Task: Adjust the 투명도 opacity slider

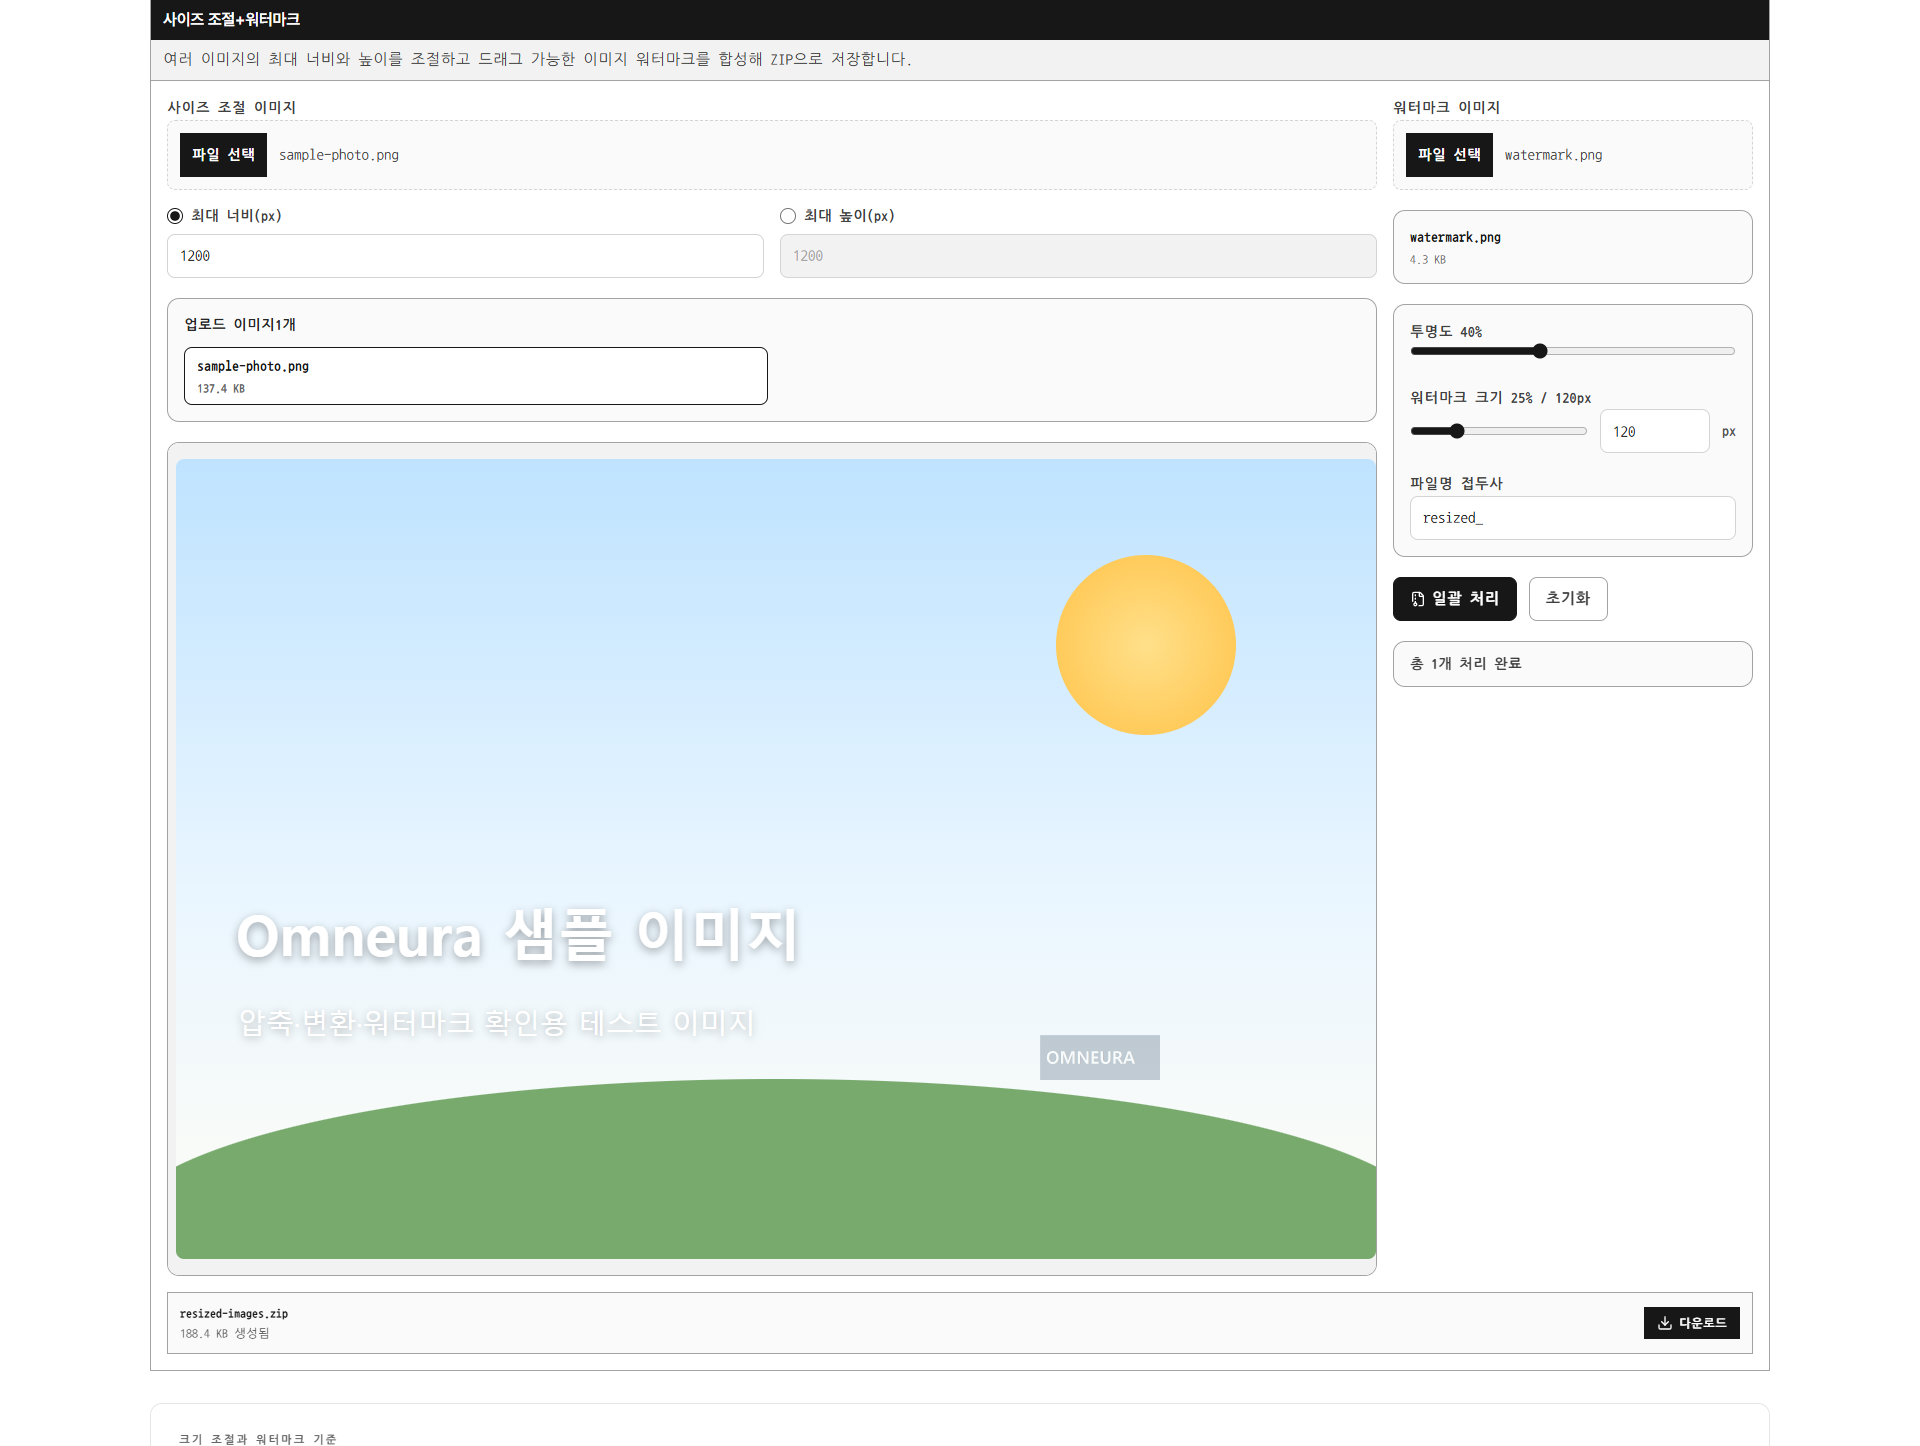Action: point(1572,351)
